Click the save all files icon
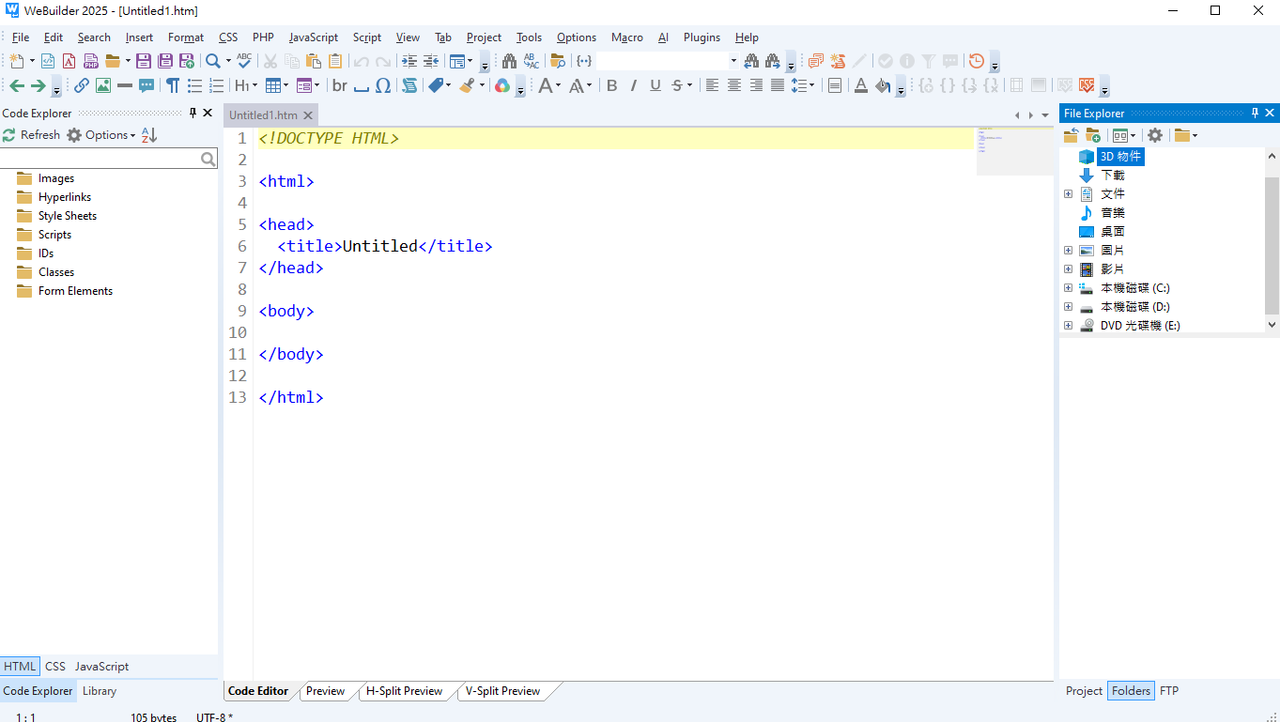 tap(164, 61)
